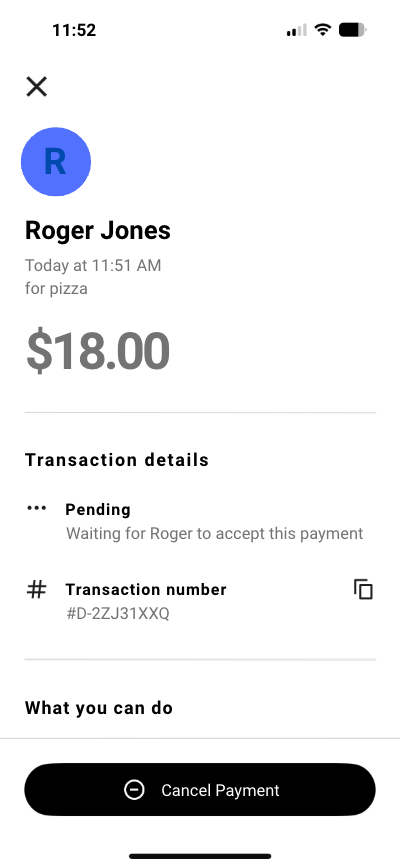
Task: Tap the minus circle icon in Cancel Payment
Action: click(x=134, y=790)
